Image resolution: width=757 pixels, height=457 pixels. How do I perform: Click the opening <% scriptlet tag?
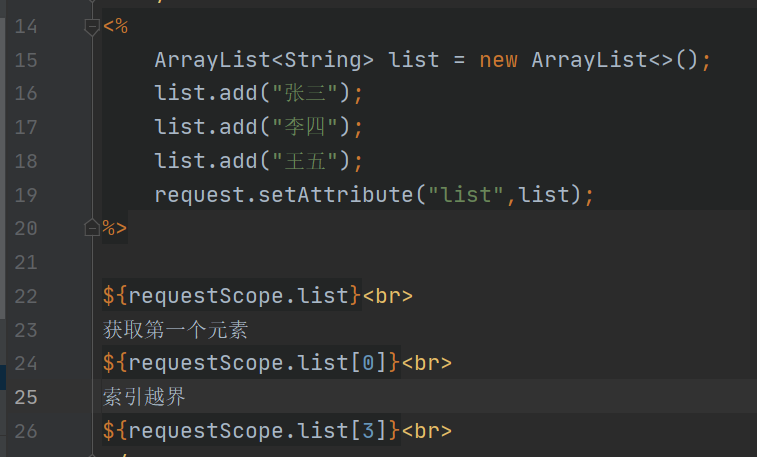pos(115,27)
